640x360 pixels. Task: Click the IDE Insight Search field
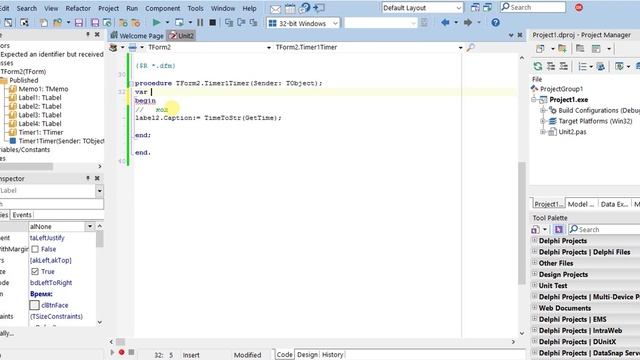point(533,7)
